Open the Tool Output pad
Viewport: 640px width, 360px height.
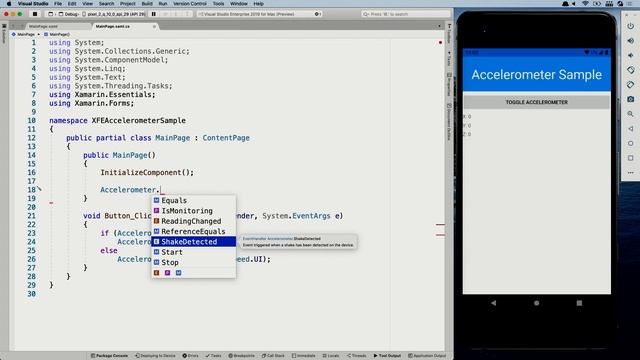pyautogui.click(x=387, y=356)
